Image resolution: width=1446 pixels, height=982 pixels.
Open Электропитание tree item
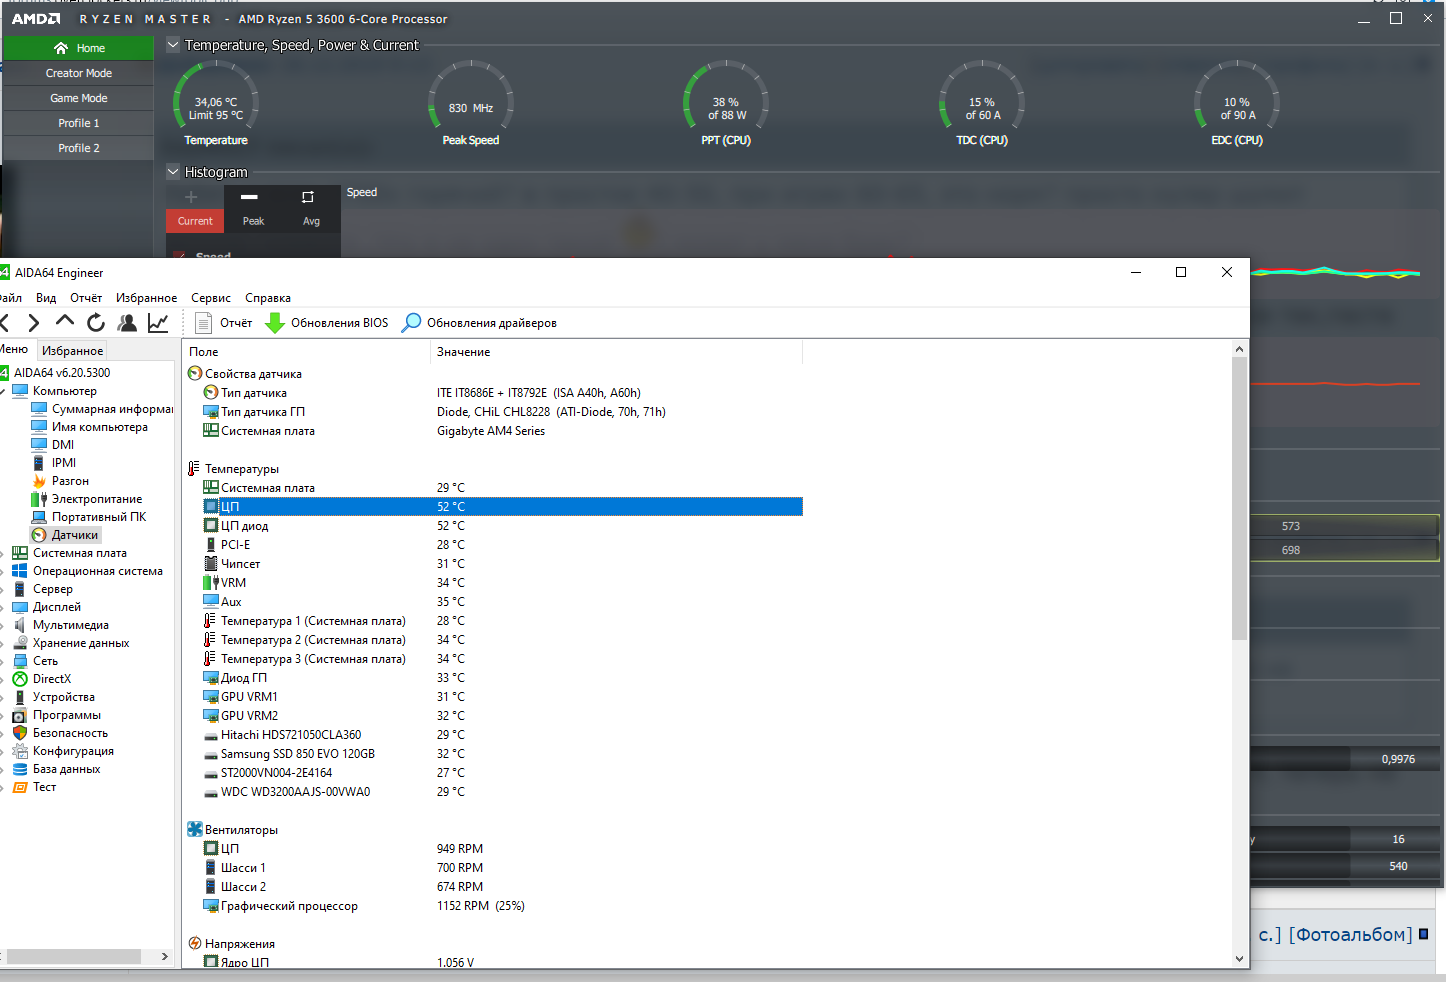pos(97,499)
